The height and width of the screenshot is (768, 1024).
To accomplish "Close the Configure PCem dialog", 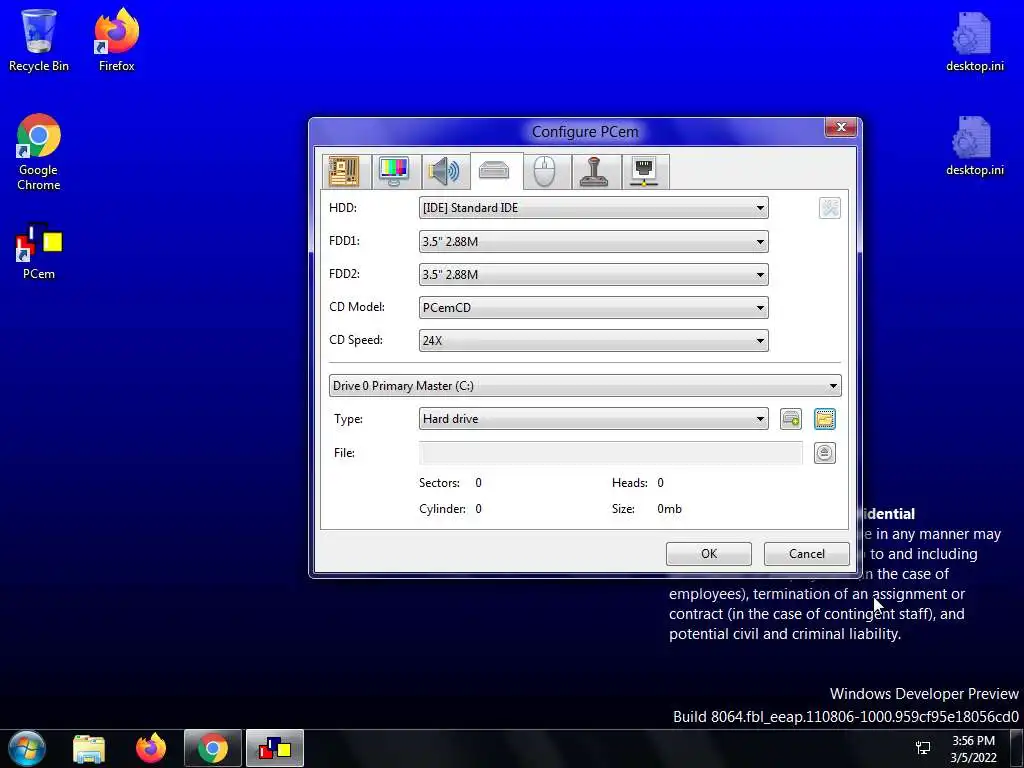I will point(841,127).
